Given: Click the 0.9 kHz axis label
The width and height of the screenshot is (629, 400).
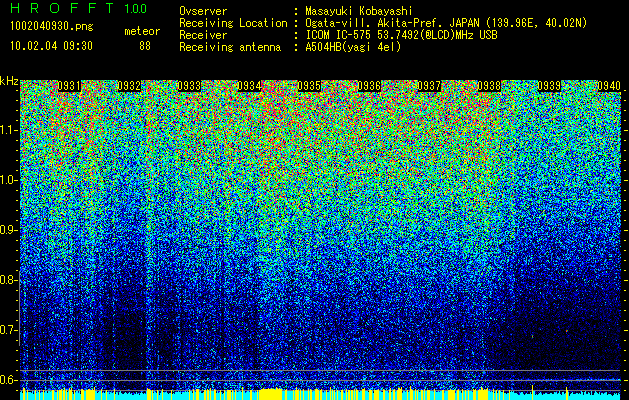Looking at the screenshot, I should [8, 230].
